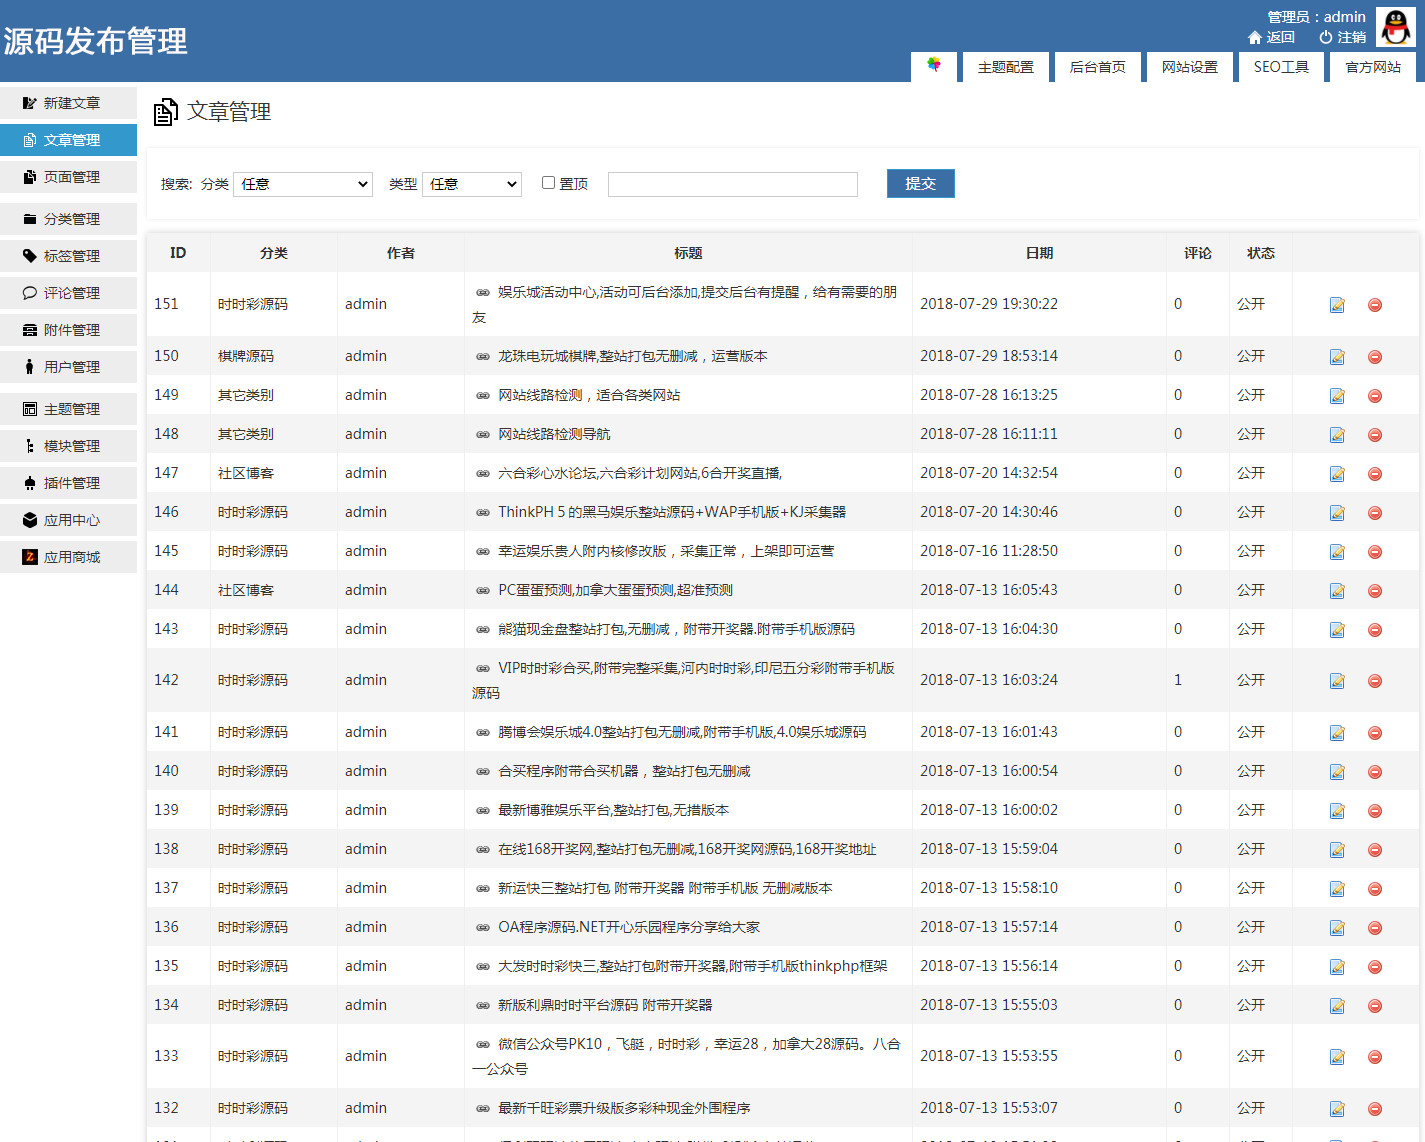Open 网站设置 tab

point(1190,67)
